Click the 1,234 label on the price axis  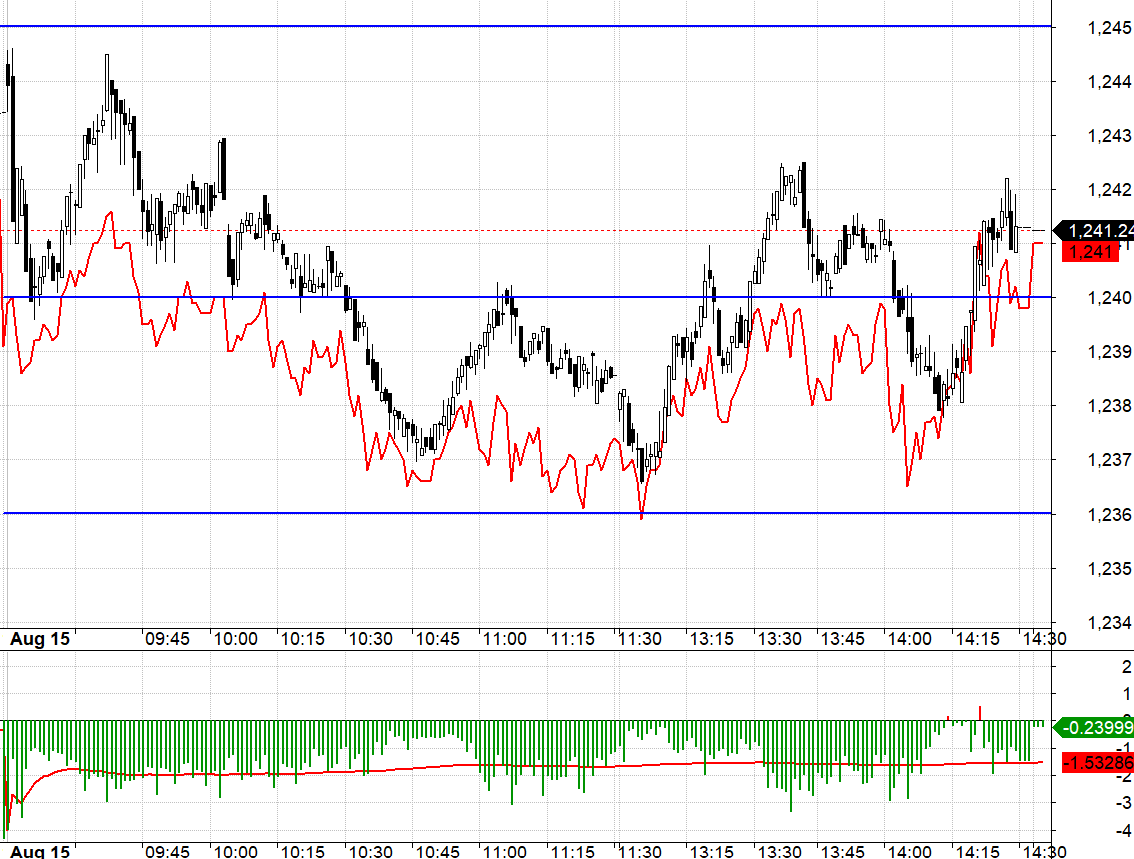point(1109,623)
